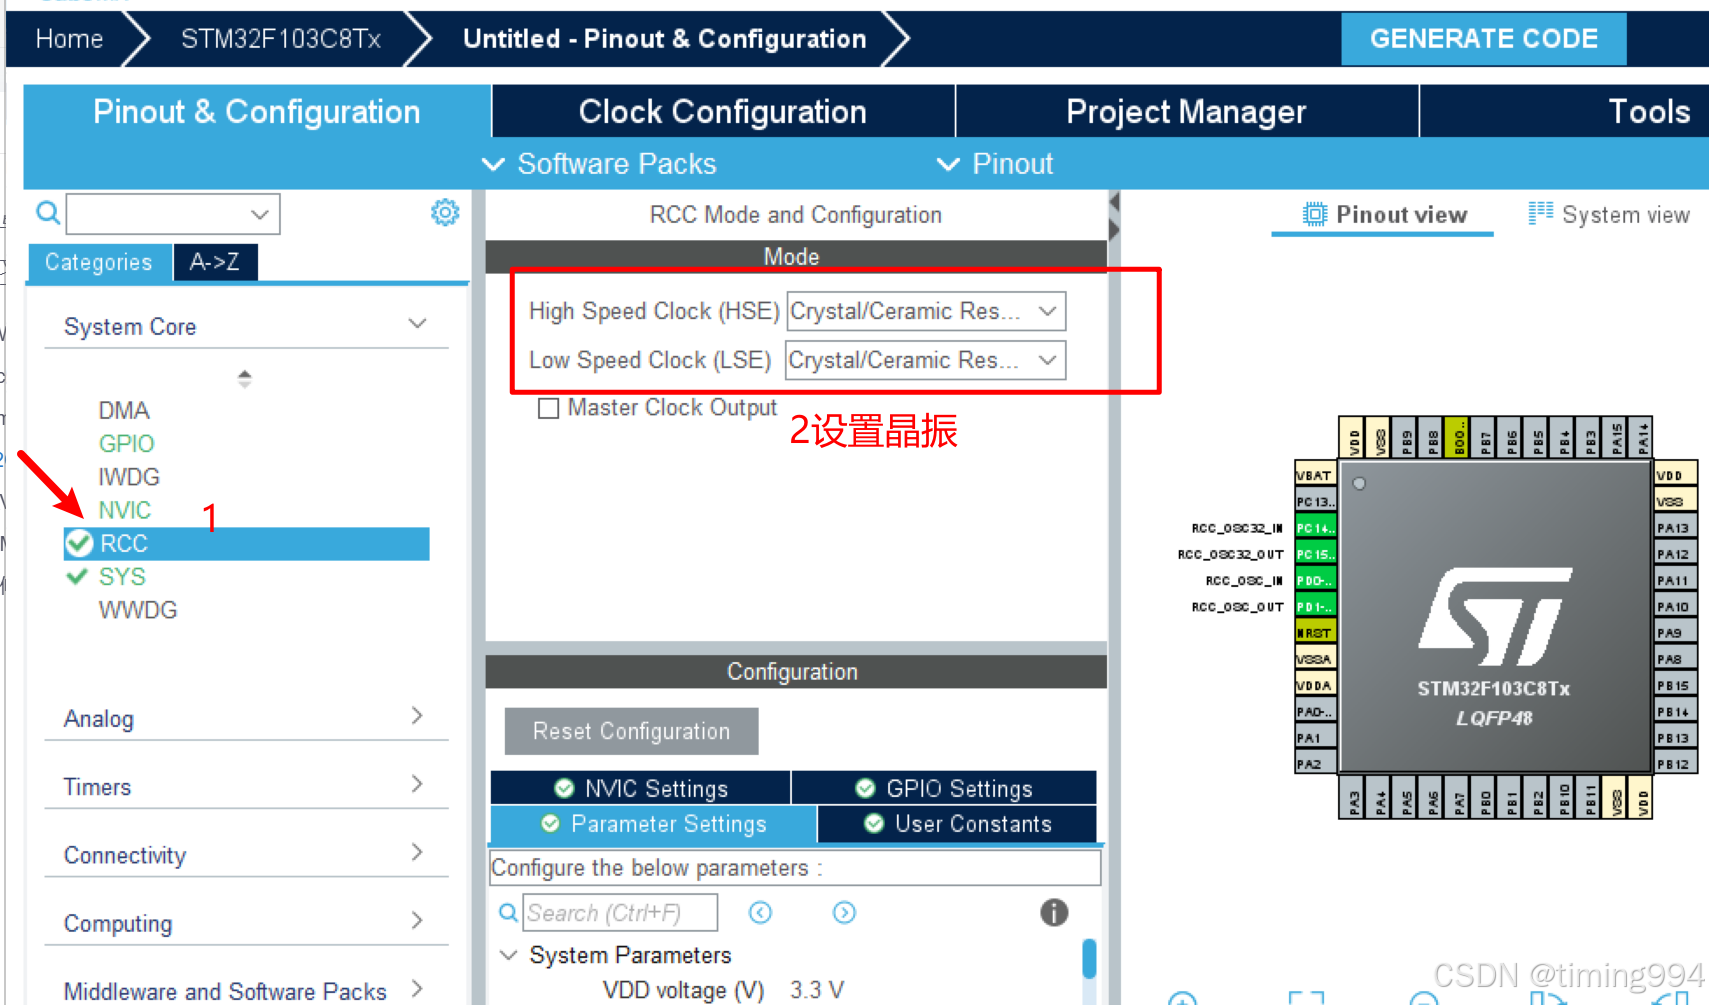Switch to Project Manager tab
This screenshot has width=1709, height=1005.
coord(1186,111)
